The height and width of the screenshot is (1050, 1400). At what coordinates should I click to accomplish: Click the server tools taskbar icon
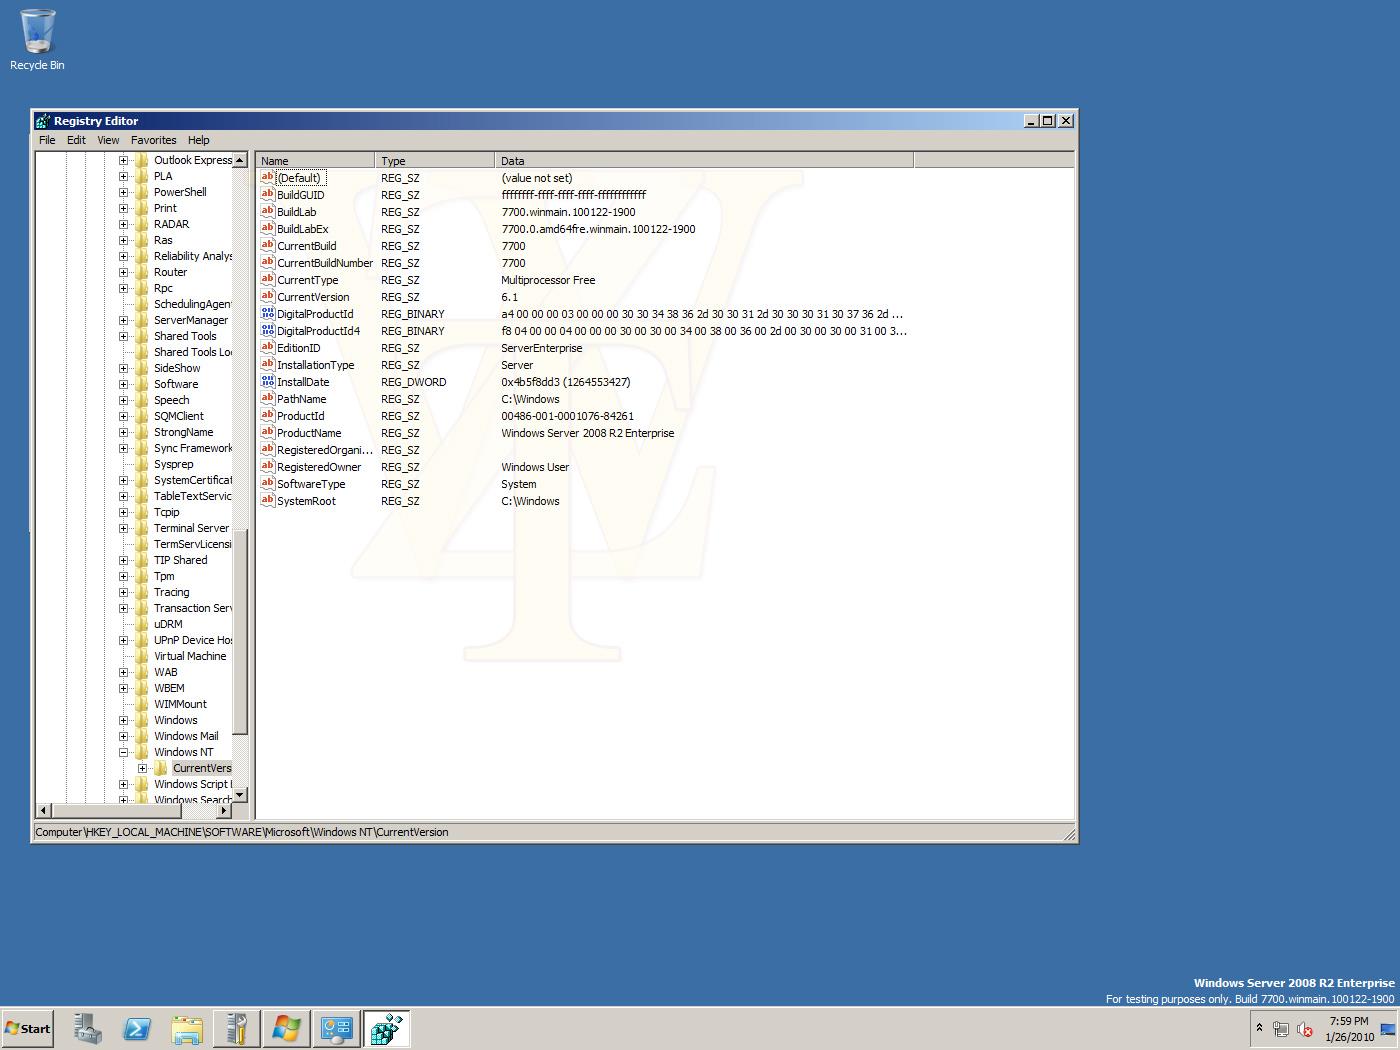click(237, 1029)
